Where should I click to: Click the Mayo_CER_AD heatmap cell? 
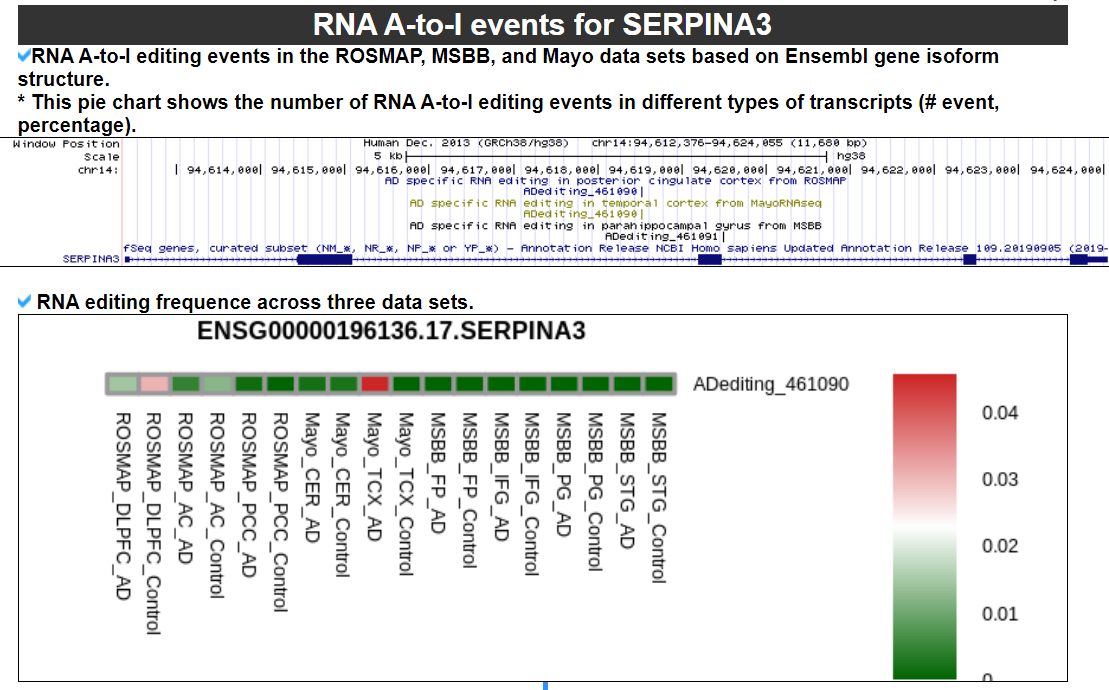coord(312,384)
